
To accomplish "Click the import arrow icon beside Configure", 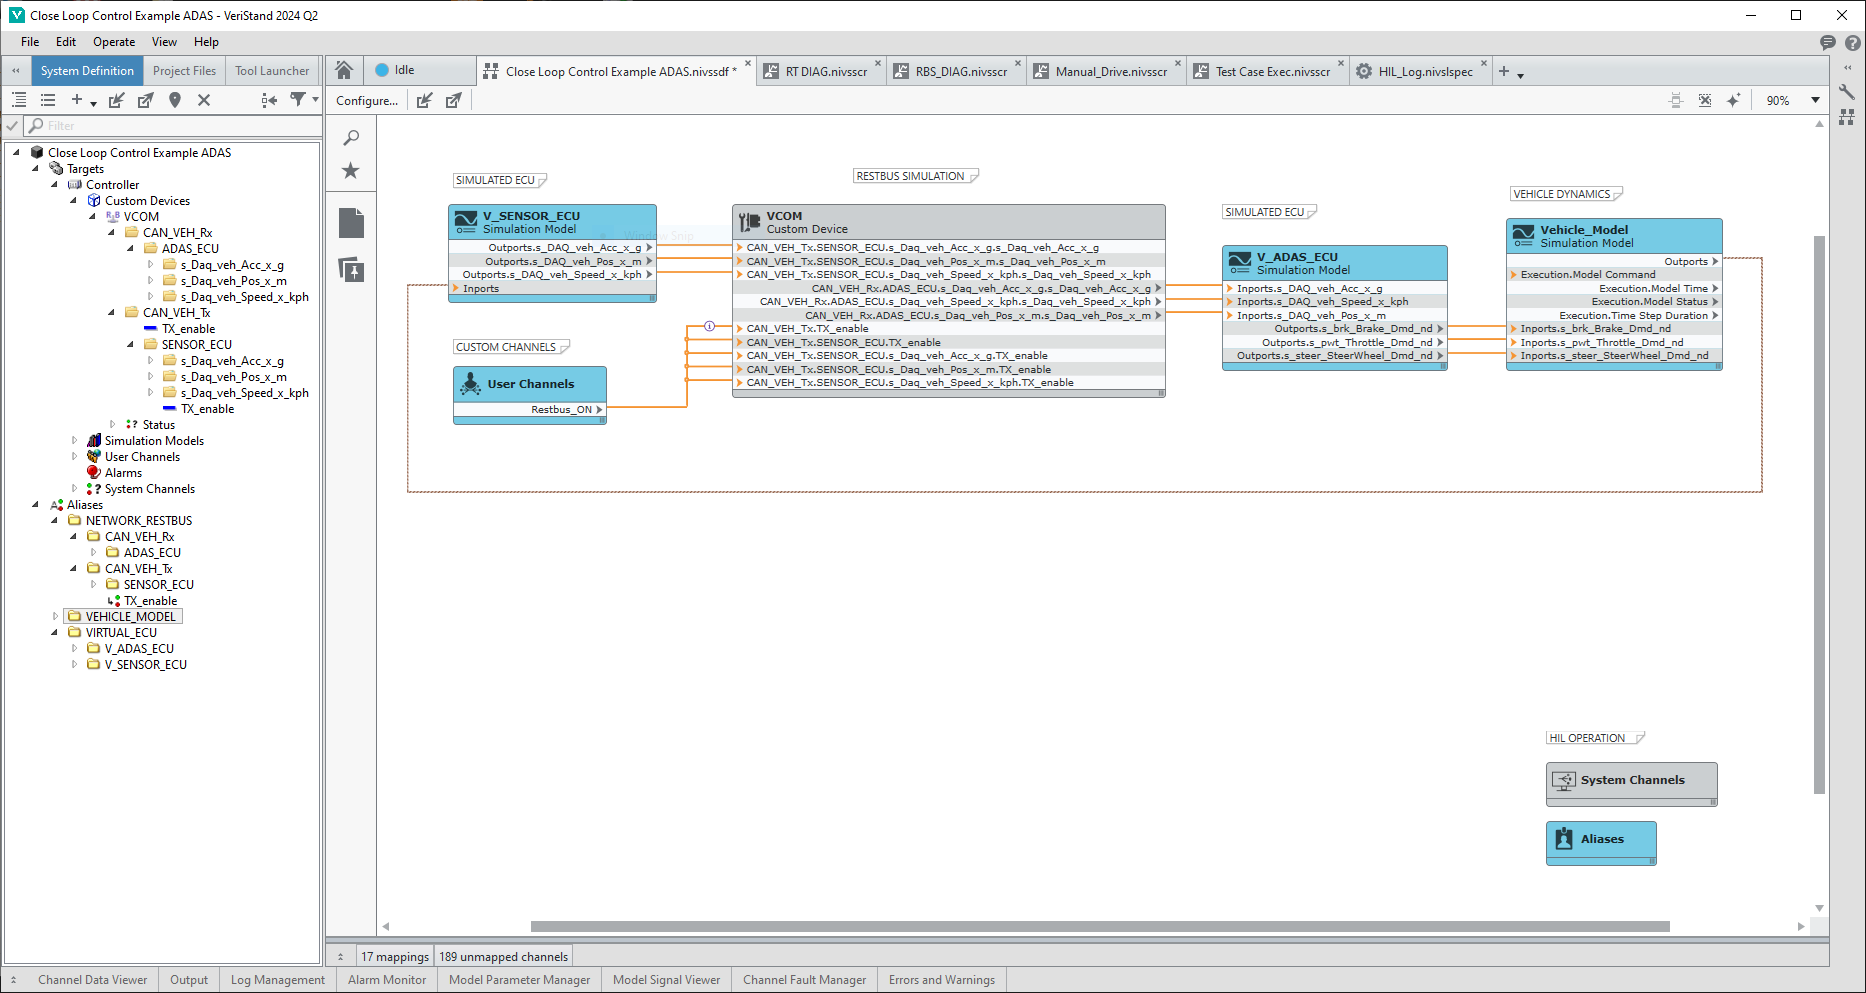I will tap(425, 100).
